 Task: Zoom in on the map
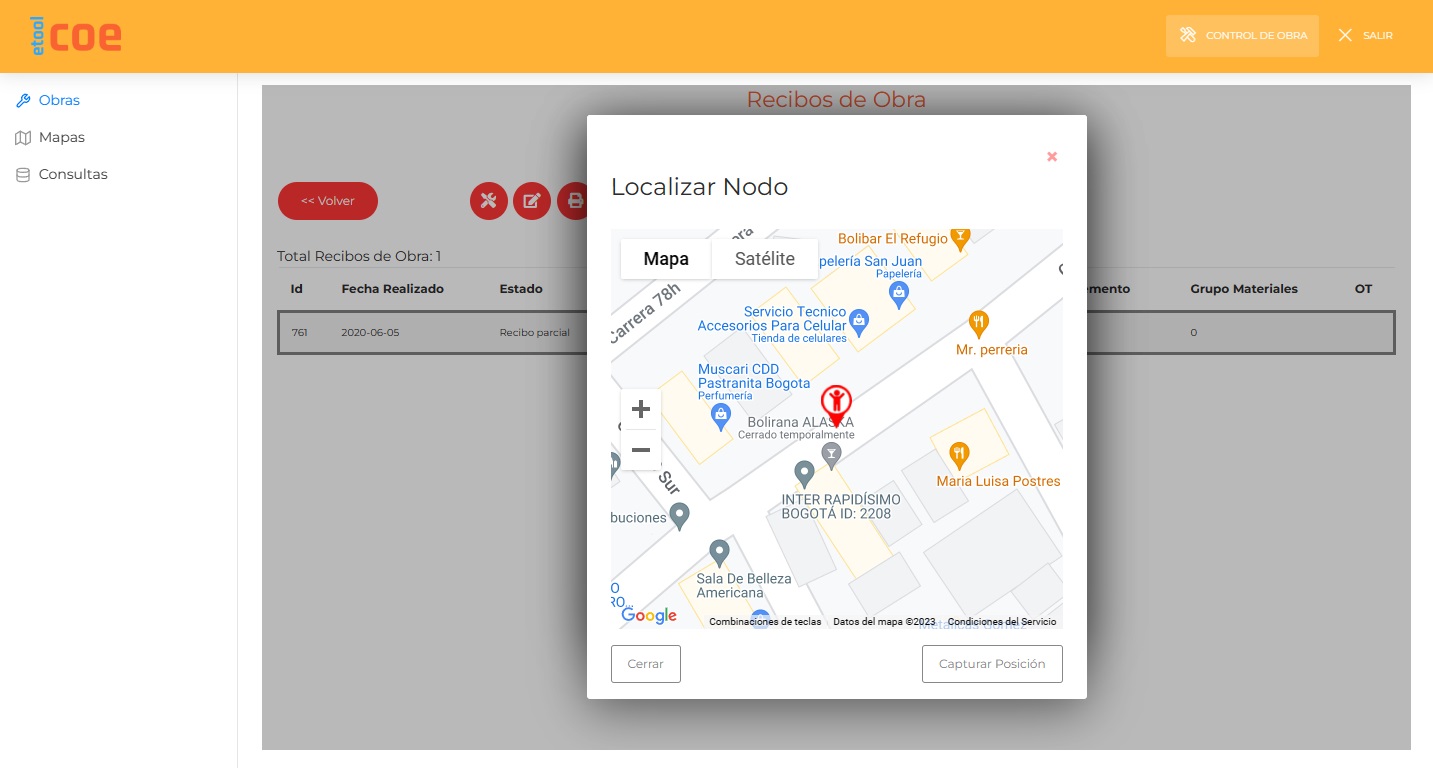point(641,409)
